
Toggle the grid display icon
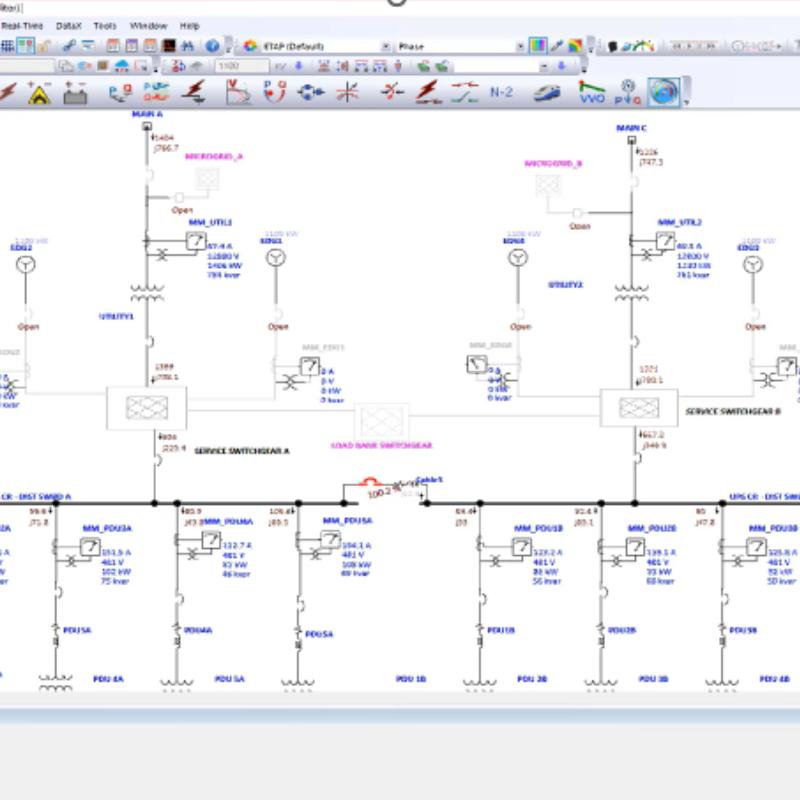(7, 46)
